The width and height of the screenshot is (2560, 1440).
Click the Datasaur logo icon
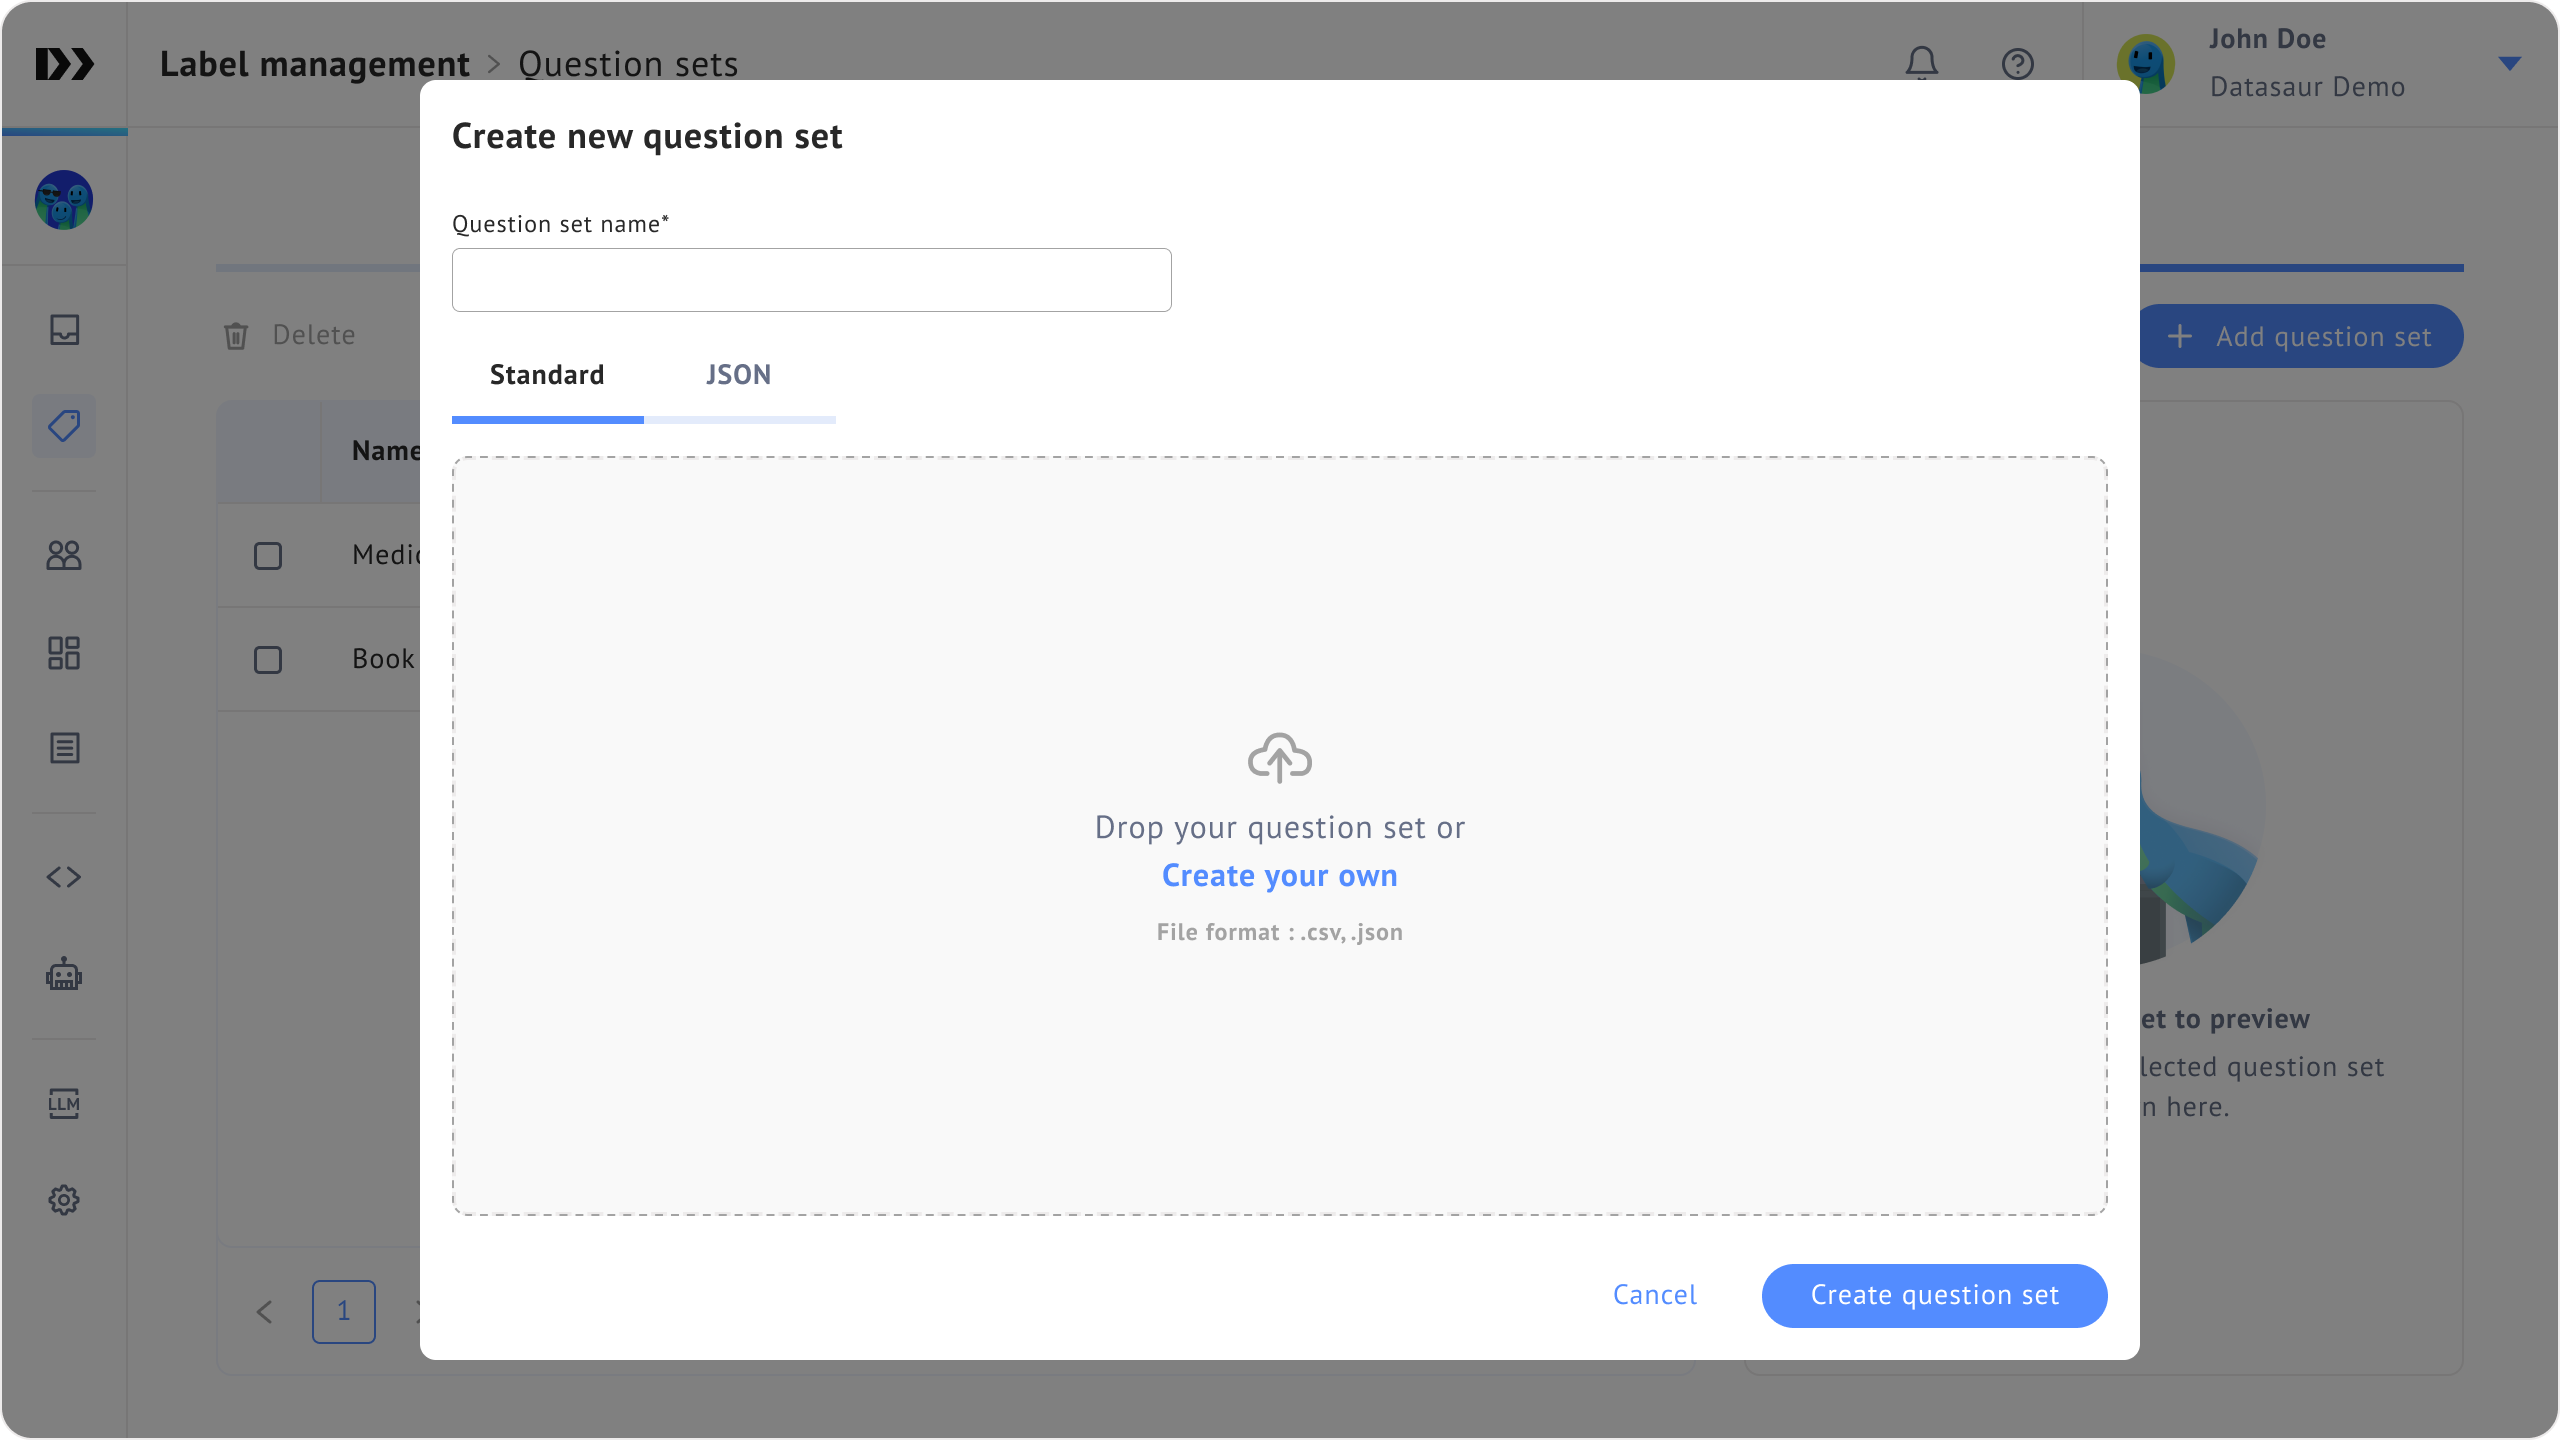point(64,64)
